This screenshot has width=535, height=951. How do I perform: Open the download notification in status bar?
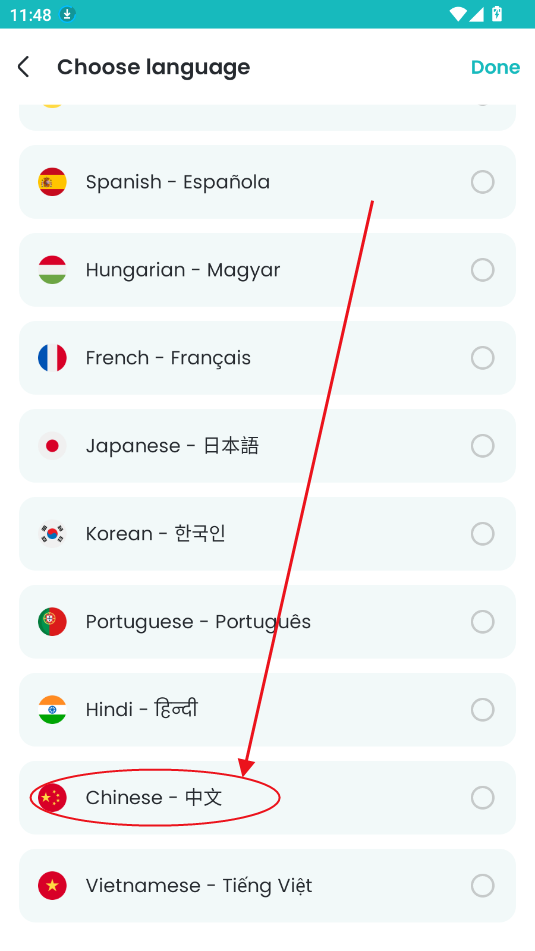[67, 14]
